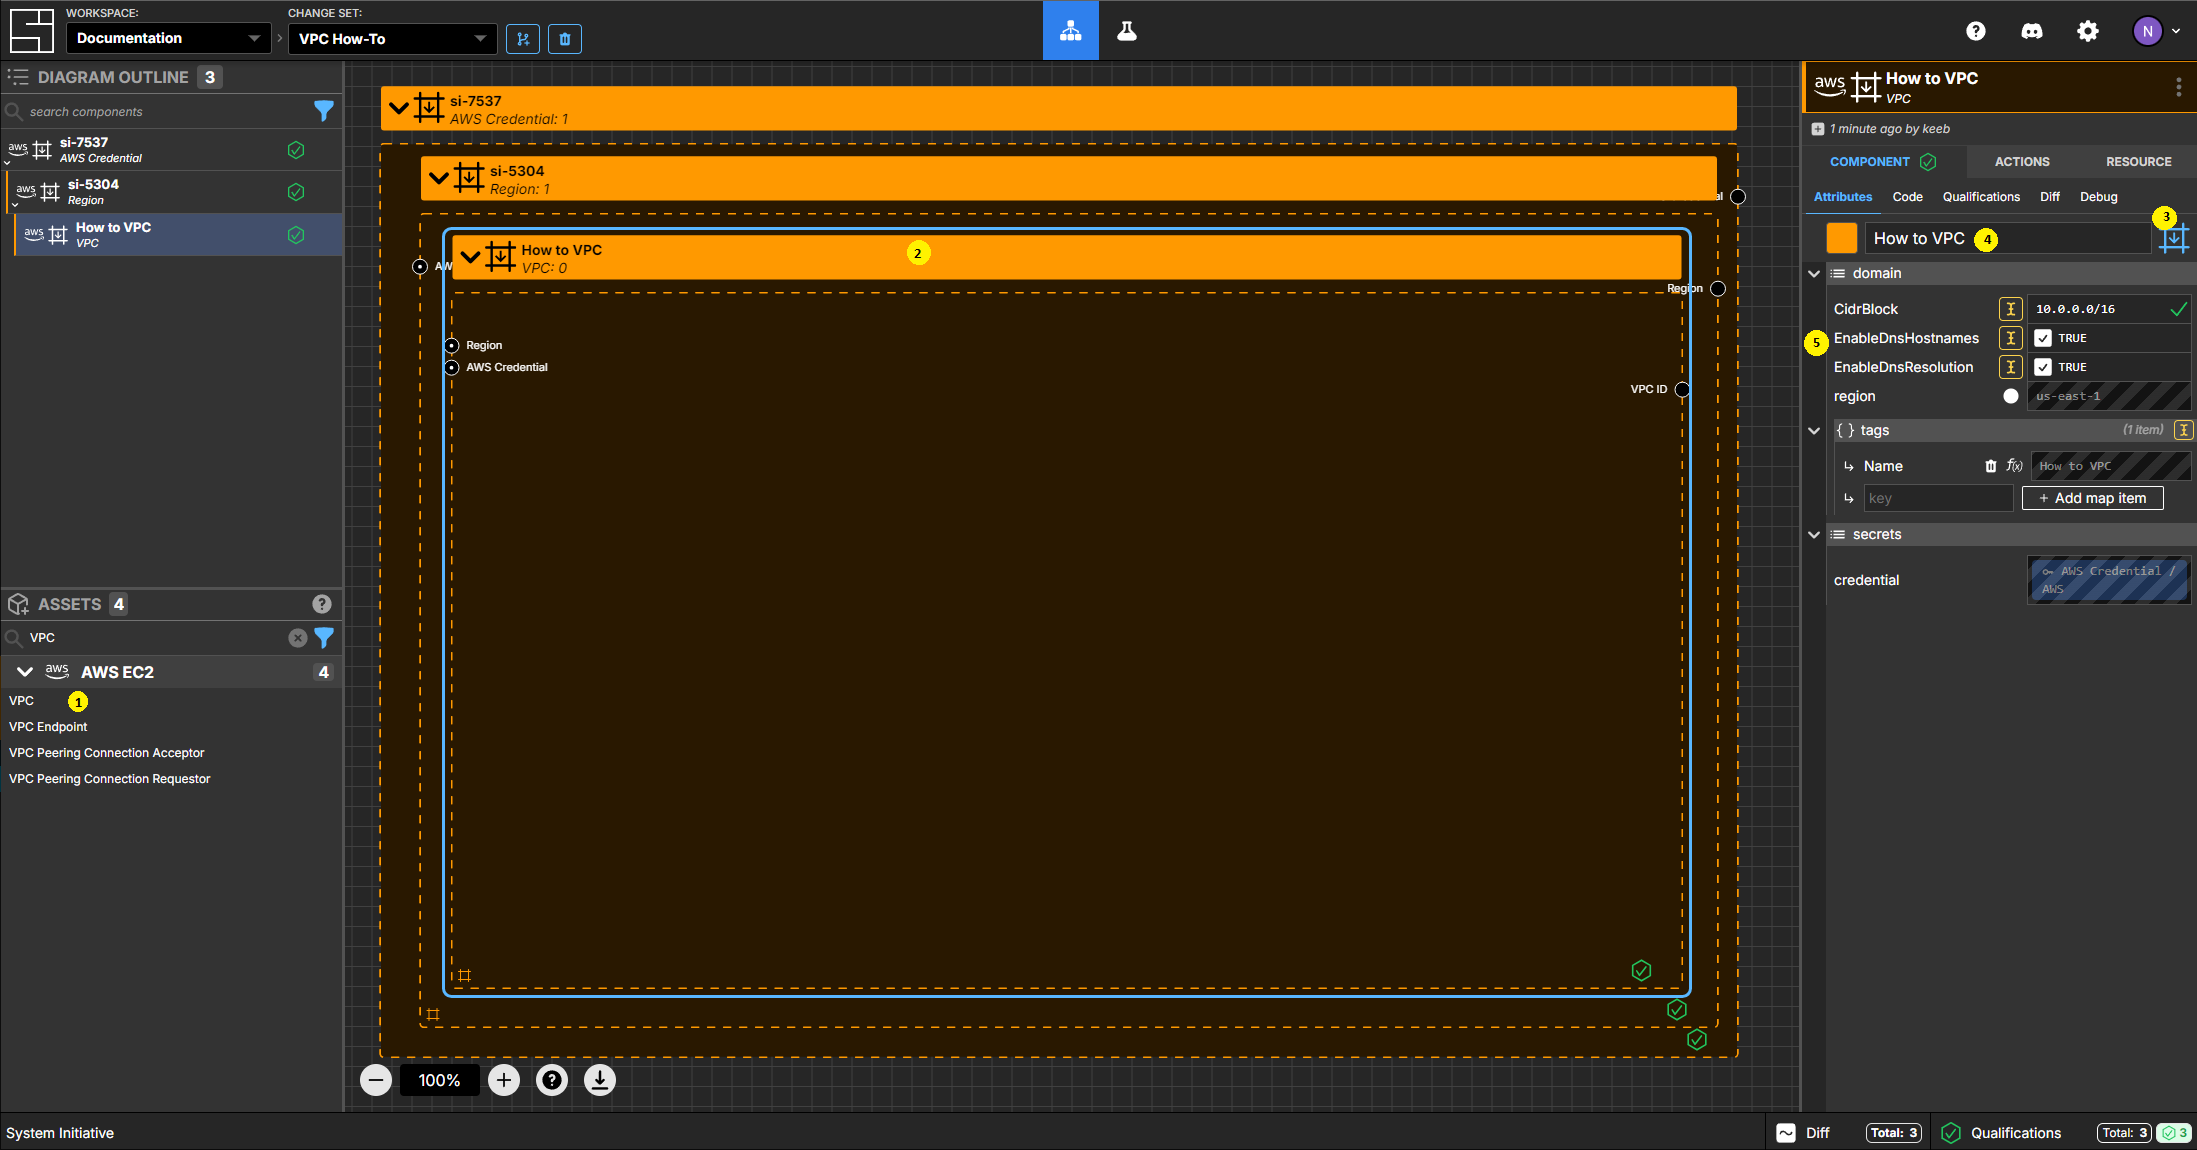Open the Debug sub-tab

(x=2098, y=197)
